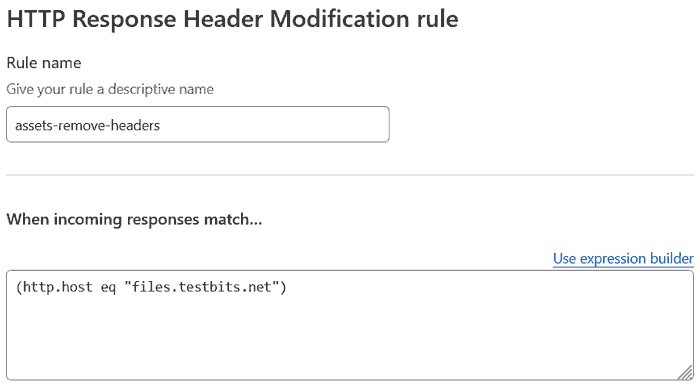700x388 pixels.
Task: Focus the Rule name input field
Action: [x=198, y=125]
